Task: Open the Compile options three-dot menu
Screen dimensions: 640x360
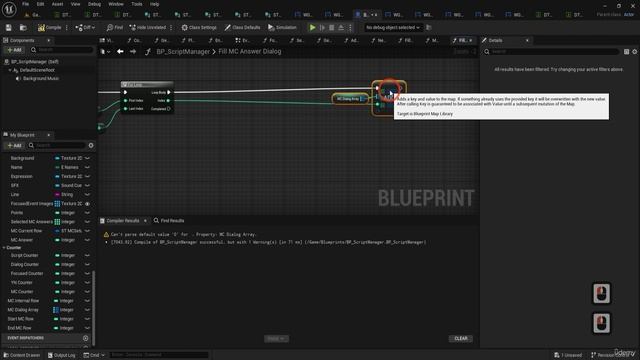Action: pos(67,27)
